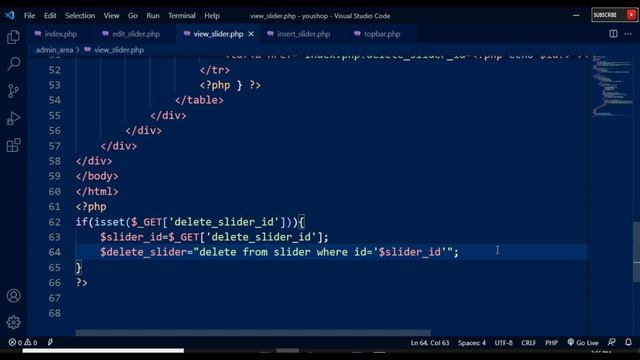Open the feedback status bar icon
Screen dimensions: 640x360
pos(611,342)
